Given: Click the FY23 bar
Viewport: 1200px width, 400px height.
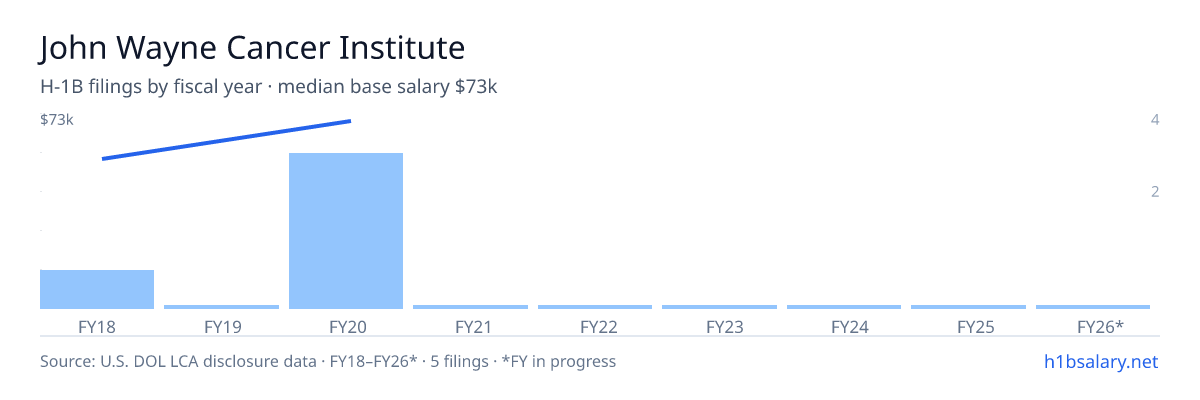Looking at the screenshot, I should pyautogui.click(x=719, y=307).
